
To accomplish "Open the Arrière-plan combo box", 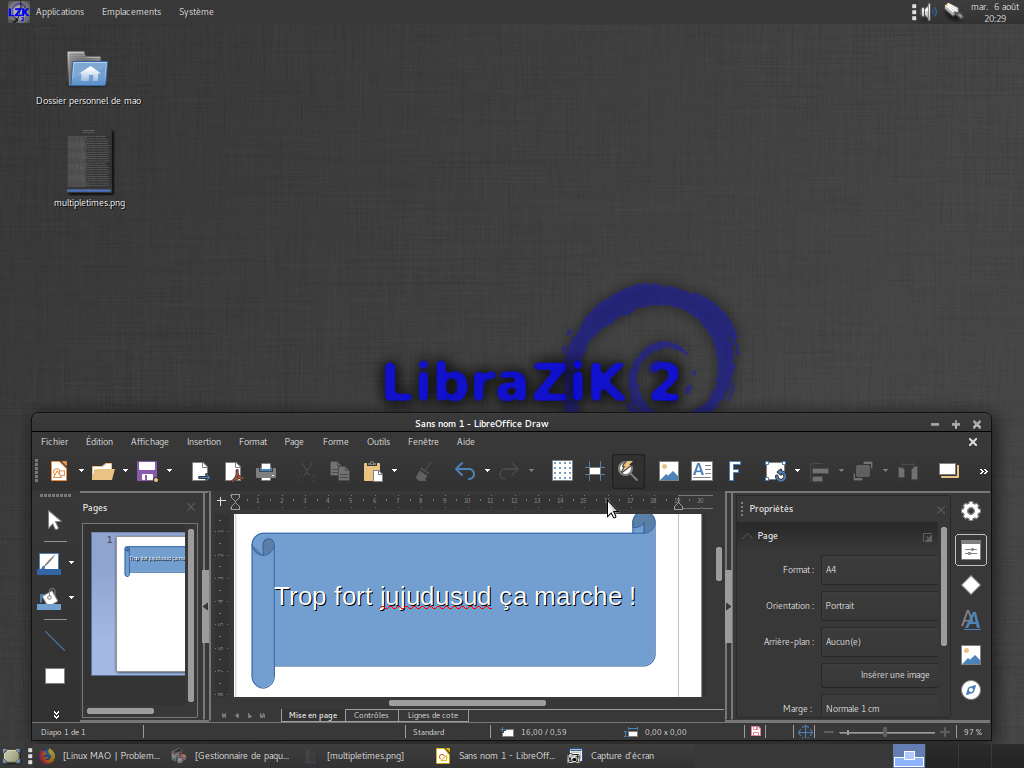I will [x=880, y=642].
